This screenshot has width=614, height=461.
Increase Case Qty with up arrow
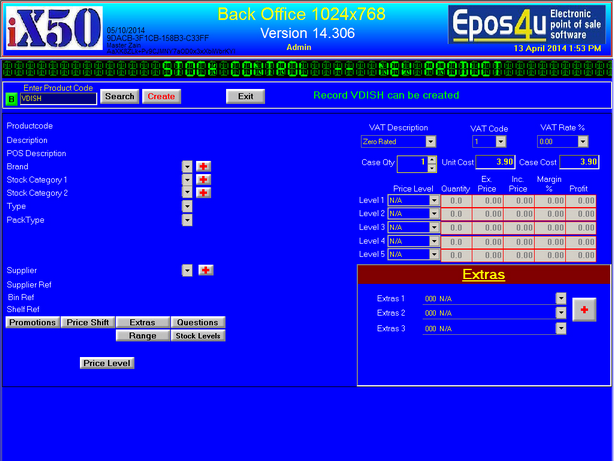click(x=432, y=160)
